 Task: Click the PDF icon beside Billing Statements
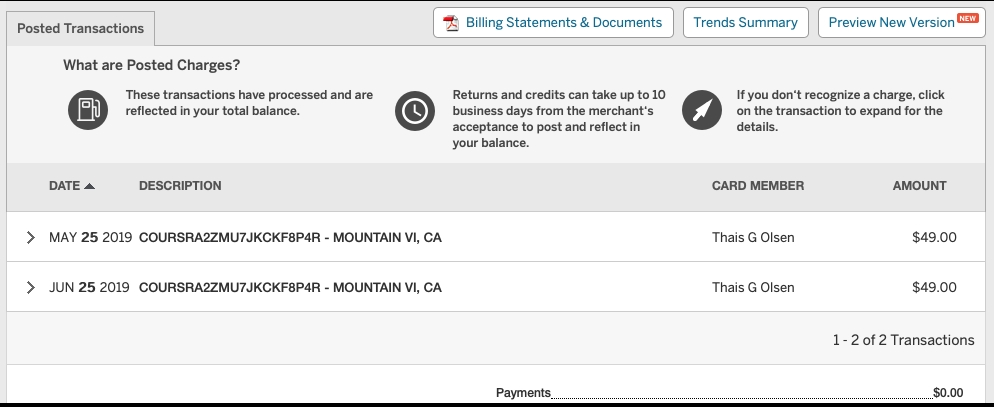[451, 23]
